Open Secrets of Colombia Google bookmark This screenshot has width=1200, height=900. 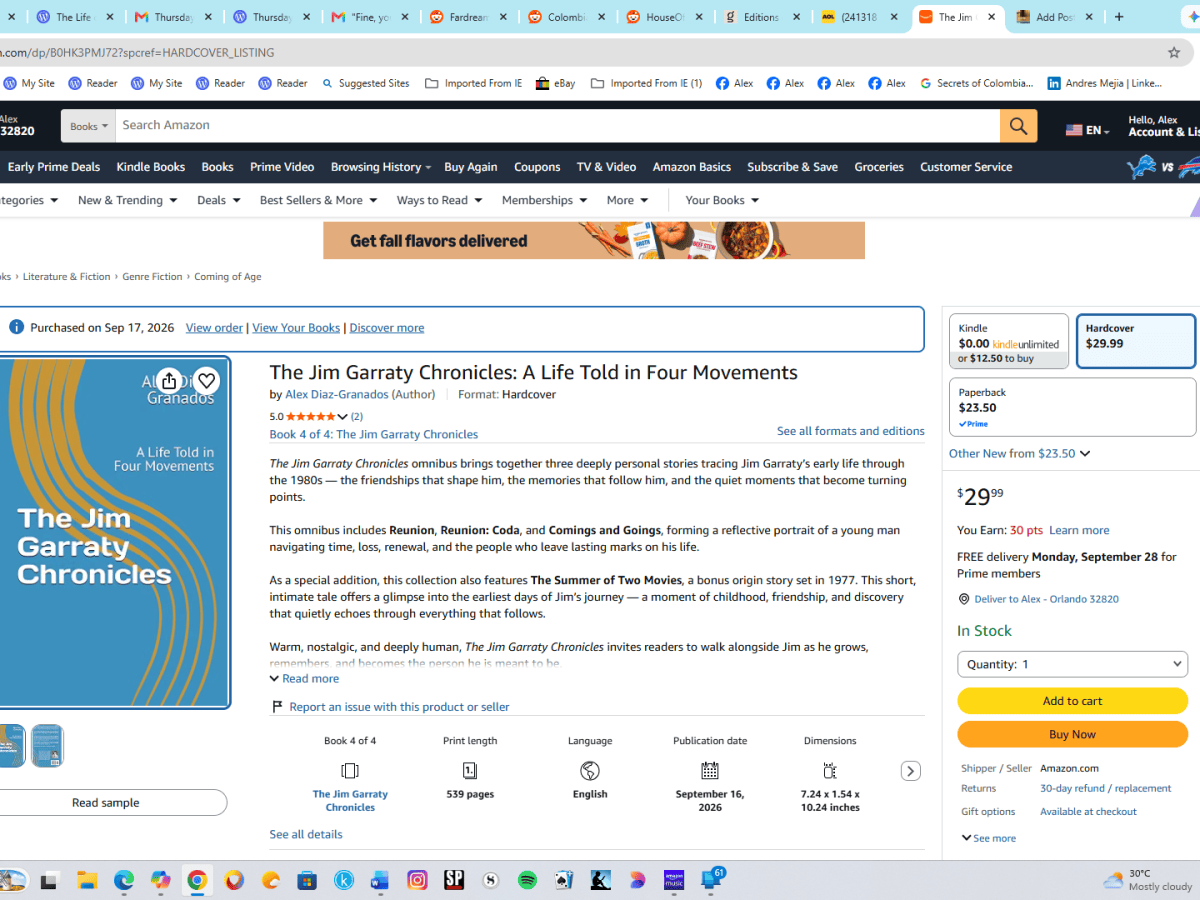(x=977, y=83)
